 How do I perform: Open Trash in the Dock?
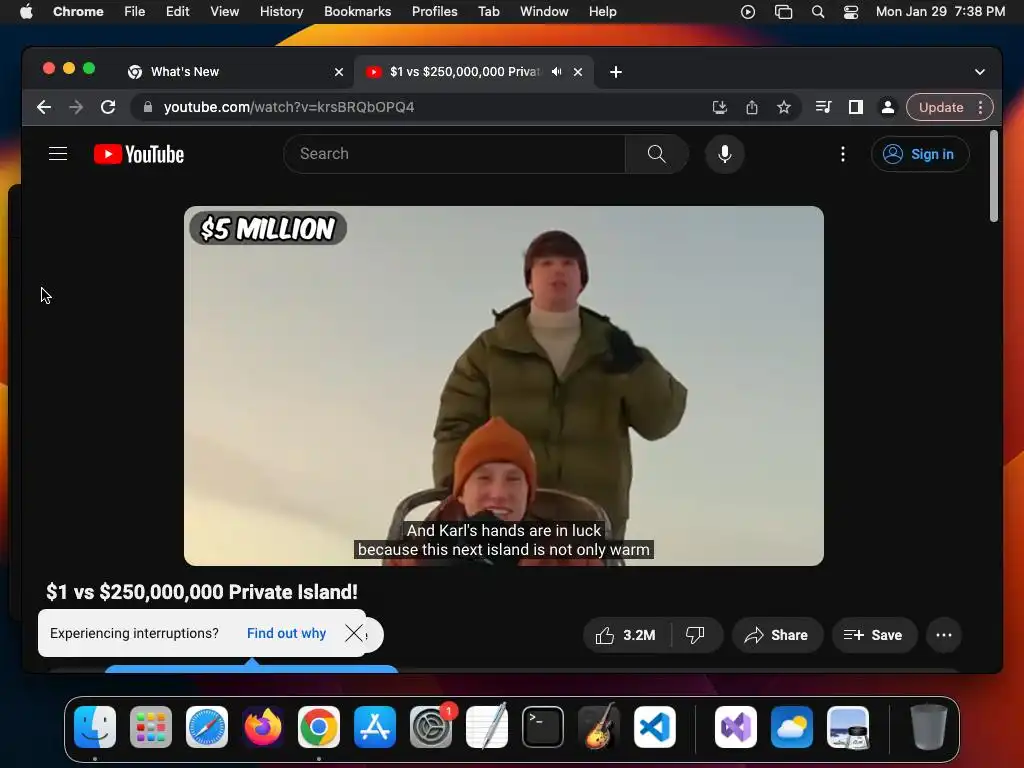[x=929, y=727]
